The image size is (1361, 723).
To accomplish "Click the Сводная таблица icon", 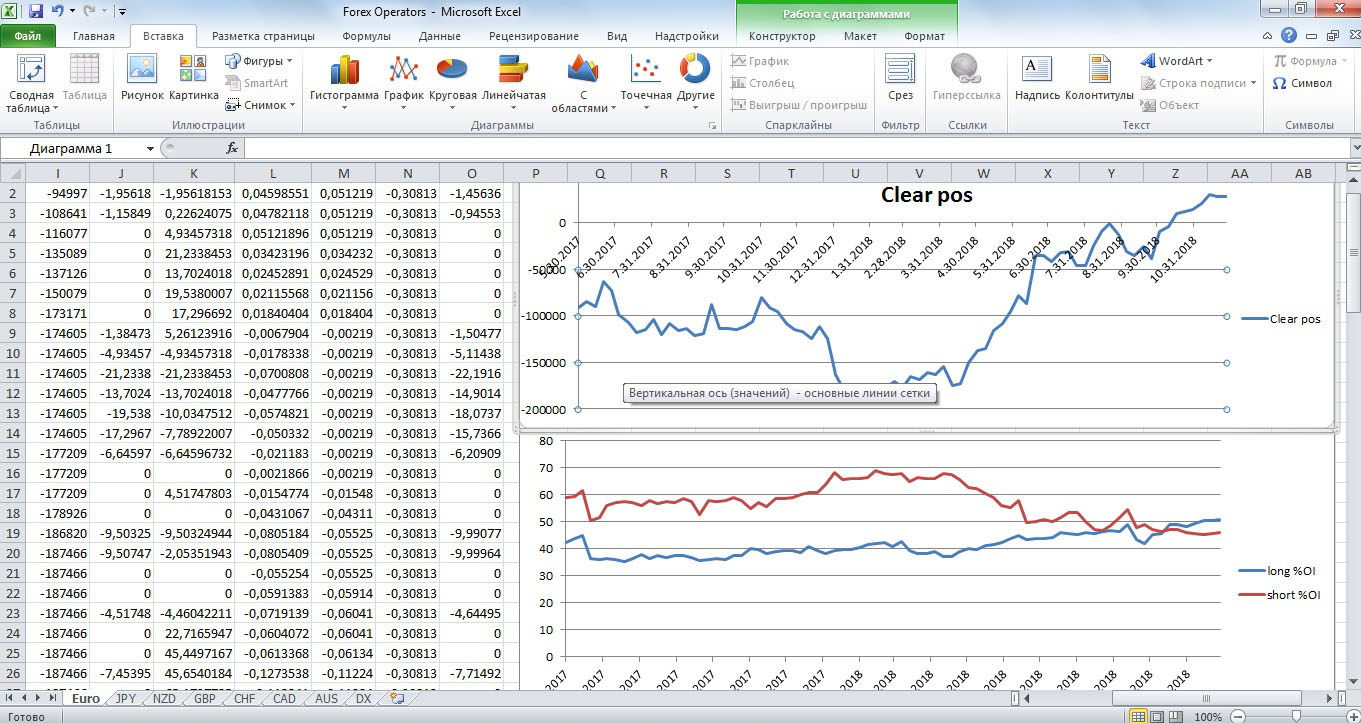I will tap(31, 83).
